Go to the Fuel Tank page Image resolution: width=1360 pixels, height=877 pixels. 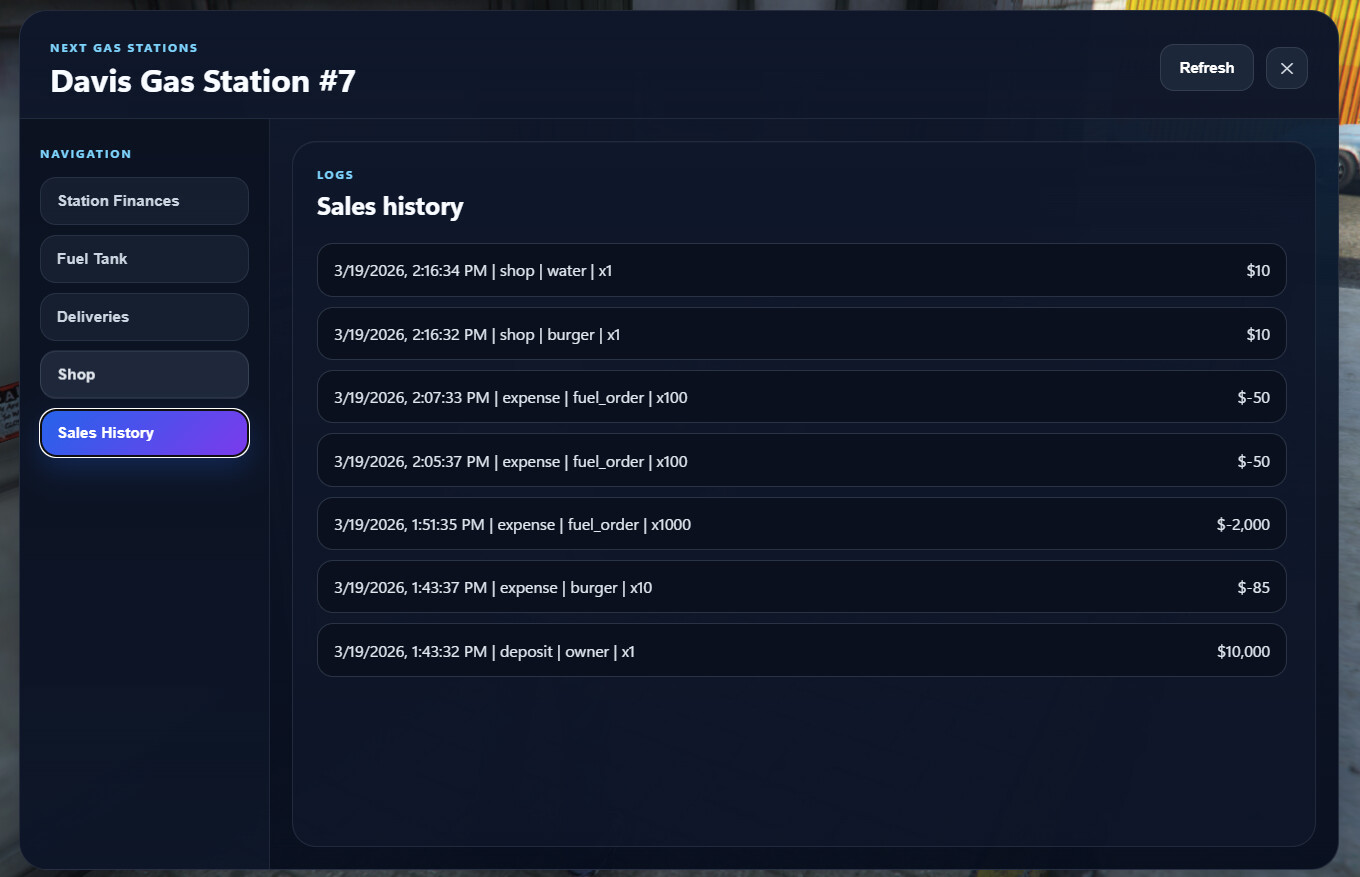(144, 259)
